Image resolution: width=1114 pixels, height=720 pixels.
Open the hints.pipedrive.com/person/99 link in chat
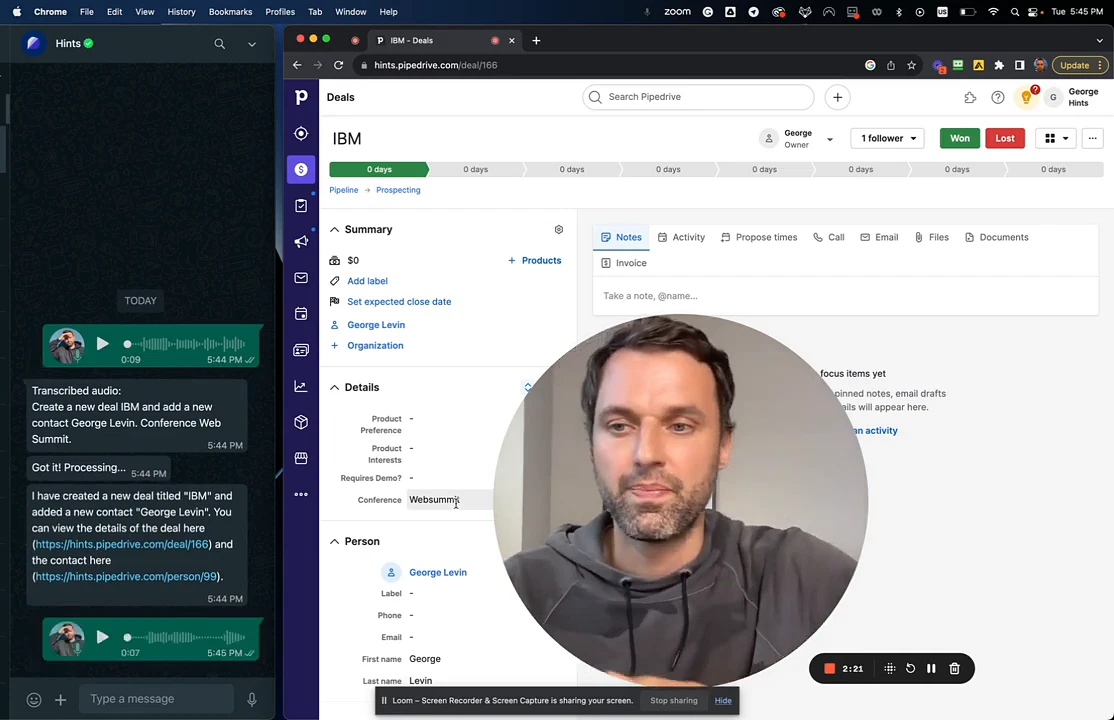(x=126, y=576)
